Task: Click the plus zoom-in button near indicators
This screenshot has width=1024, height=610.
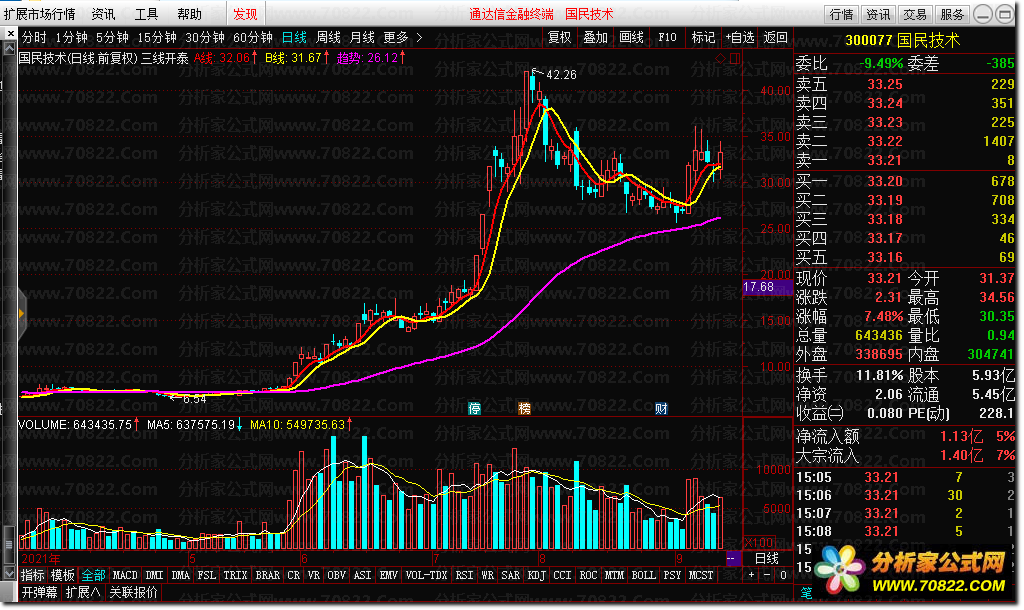Action: pos(751,575)
